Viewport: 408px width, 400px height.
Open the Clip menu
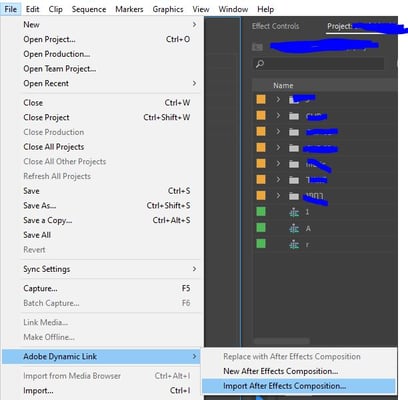[55, 9]
